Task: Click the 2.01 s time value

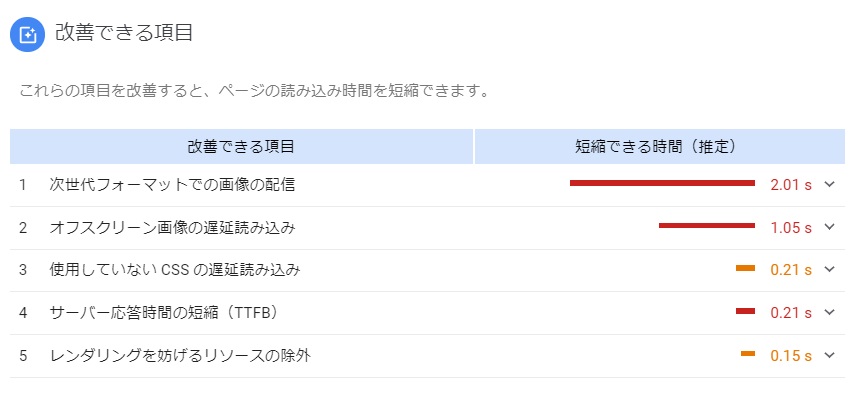Action: (x=791, y=185)
